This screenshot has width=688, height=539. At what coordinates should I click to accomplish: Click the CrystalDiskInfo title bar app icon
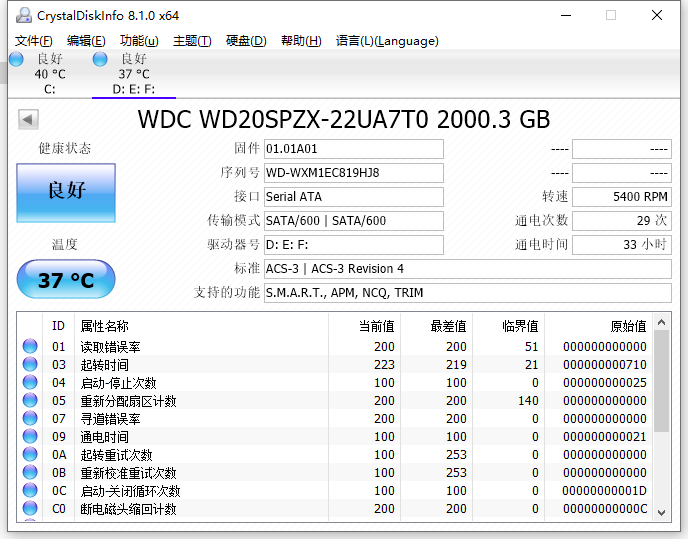[x=23, y=15]
